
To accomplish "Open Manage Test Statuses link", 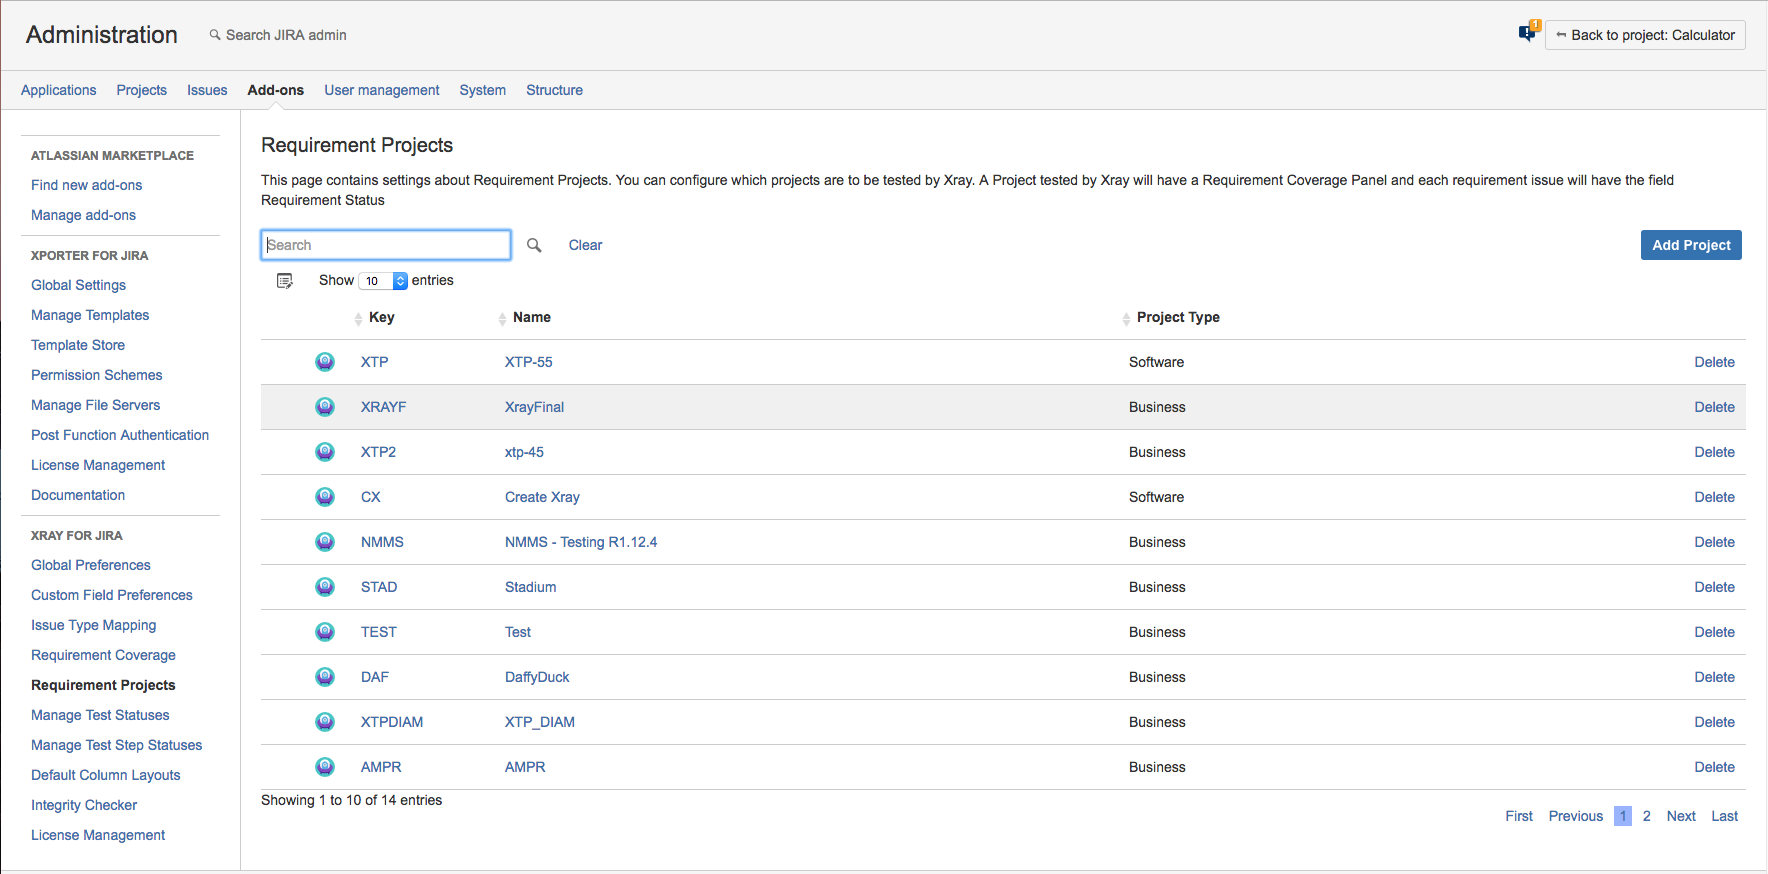I will click(100, 715).
